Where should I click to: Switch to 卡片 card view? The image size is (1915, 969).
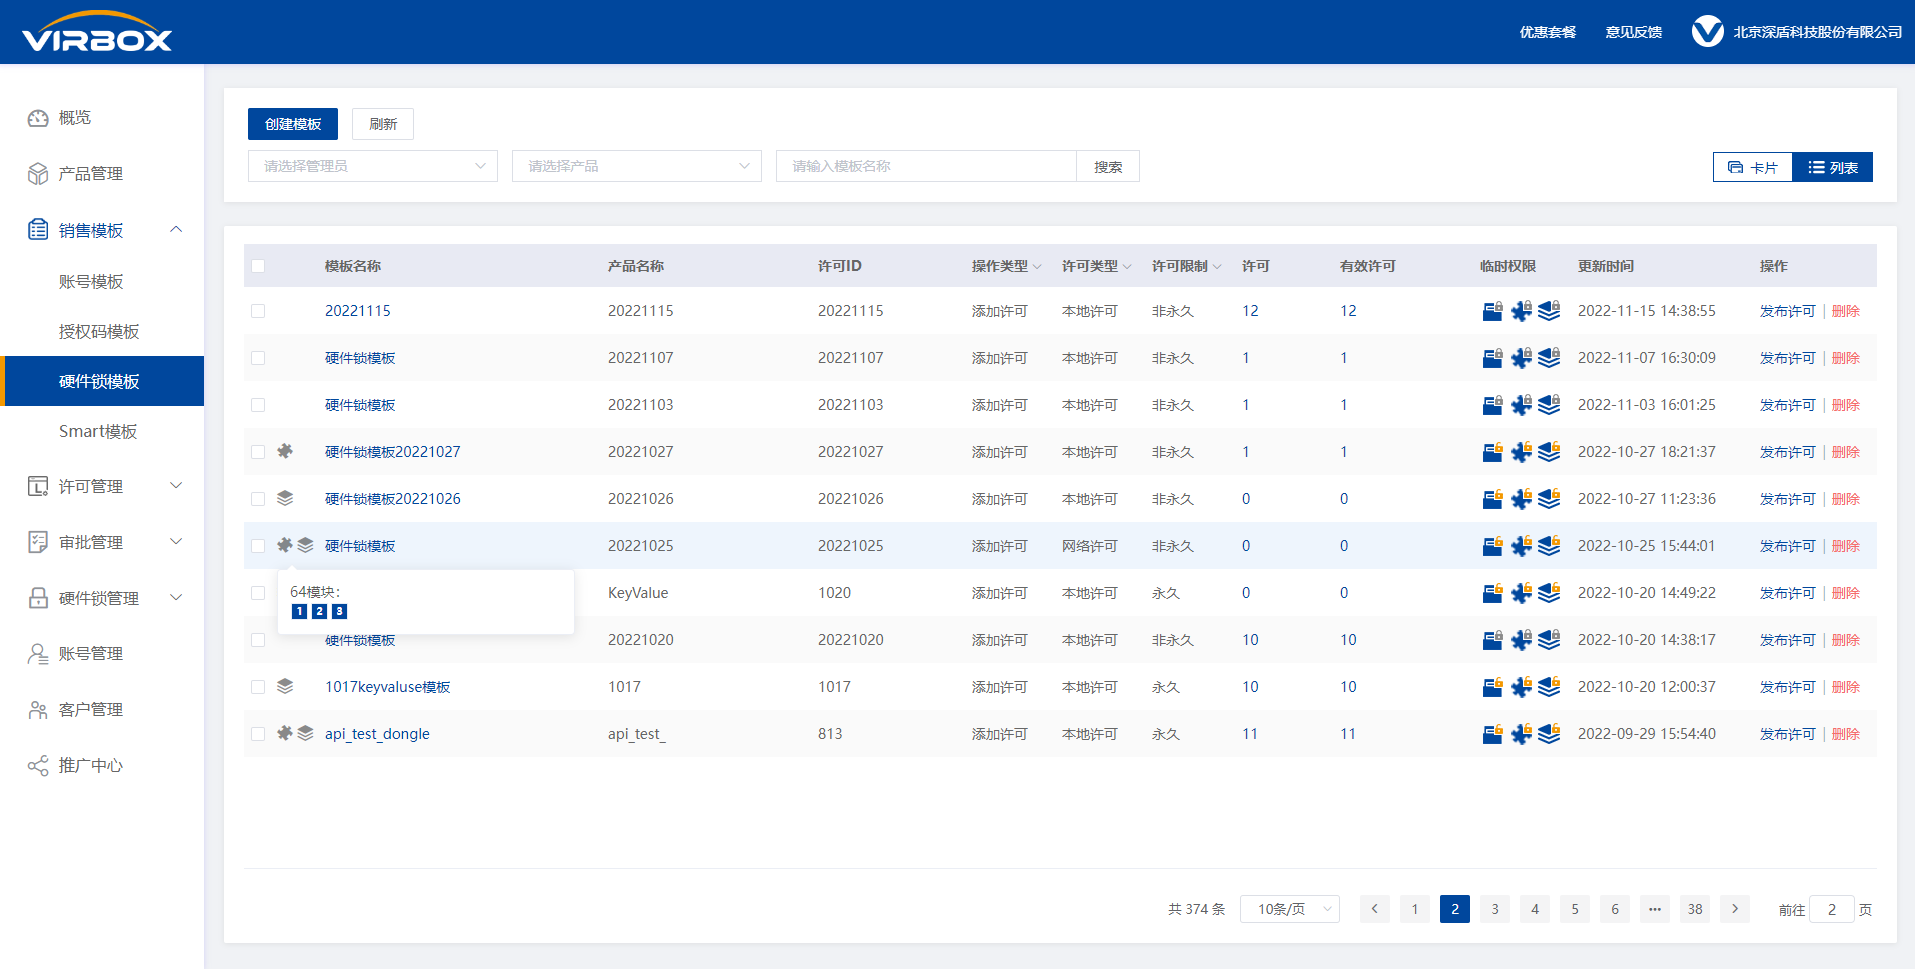click(1753, 167)
